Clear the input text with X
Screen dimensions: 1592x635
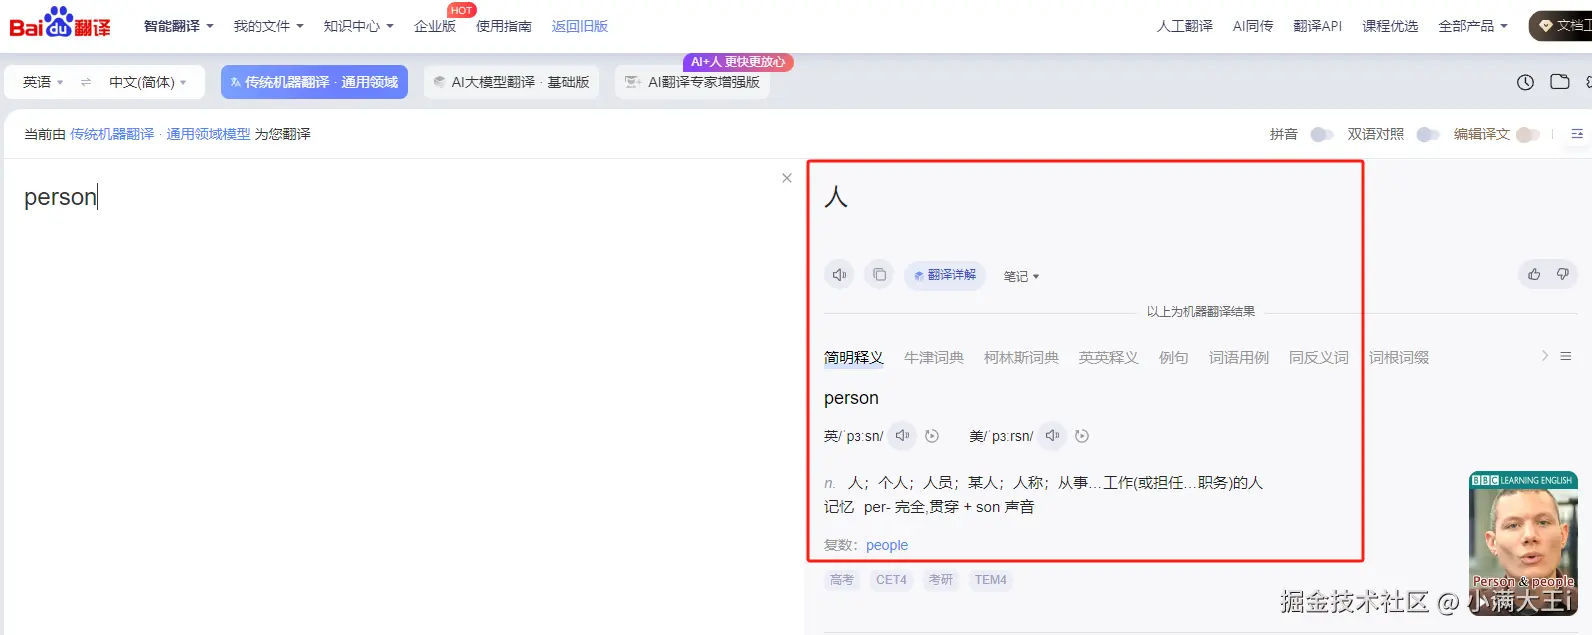(787, 178)
